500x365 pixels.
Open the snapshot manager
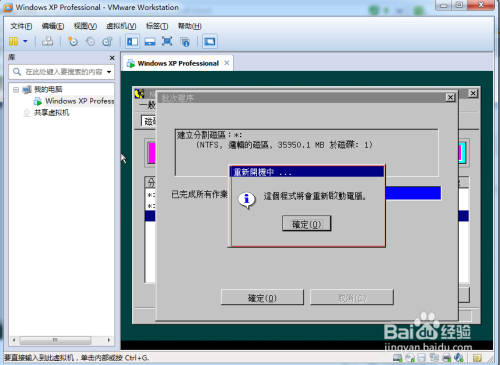(107, 41)
